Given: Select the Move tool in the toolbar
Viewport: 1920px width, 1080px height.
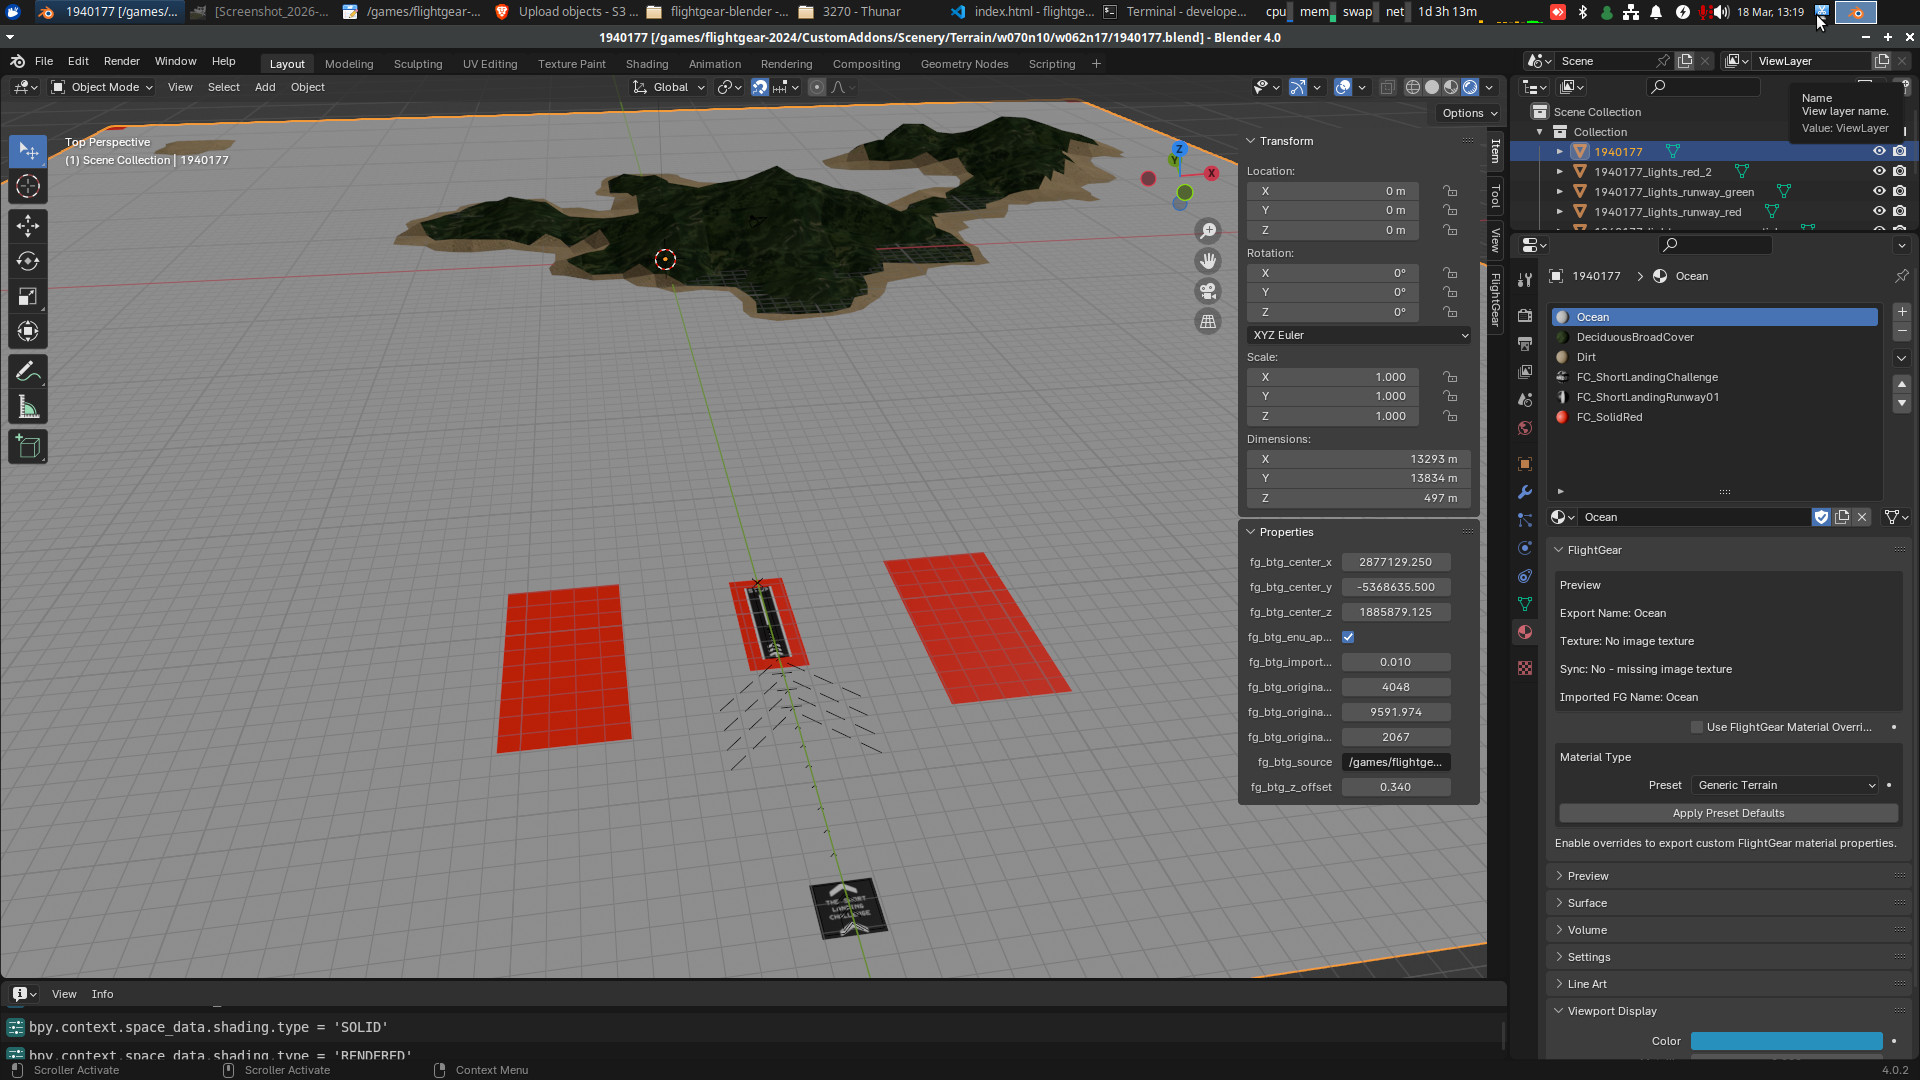Looking at the screenshot, I should coord(27,226).
